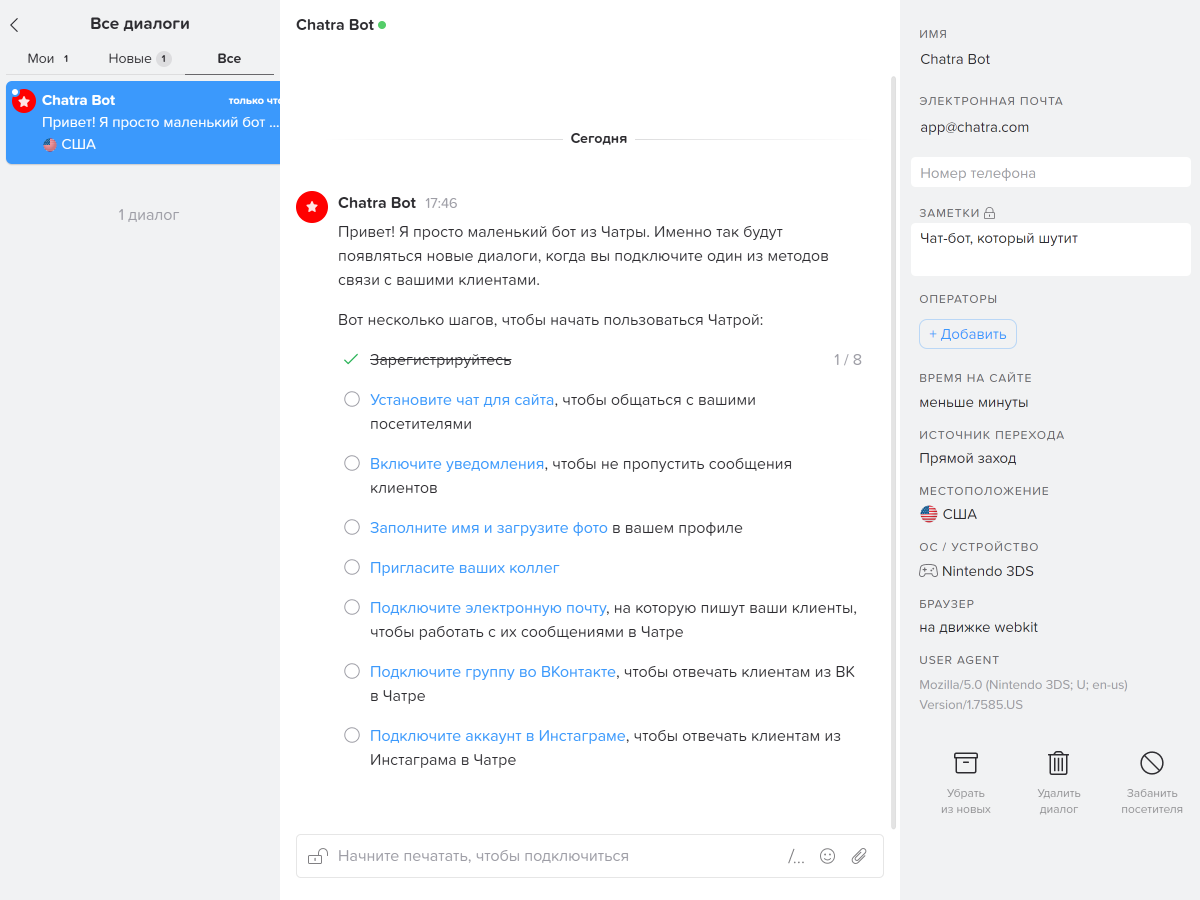The image size is (1200, 900).
Task: Open the Chatra Bot conversation in list
Action: (x=143, y=122)
